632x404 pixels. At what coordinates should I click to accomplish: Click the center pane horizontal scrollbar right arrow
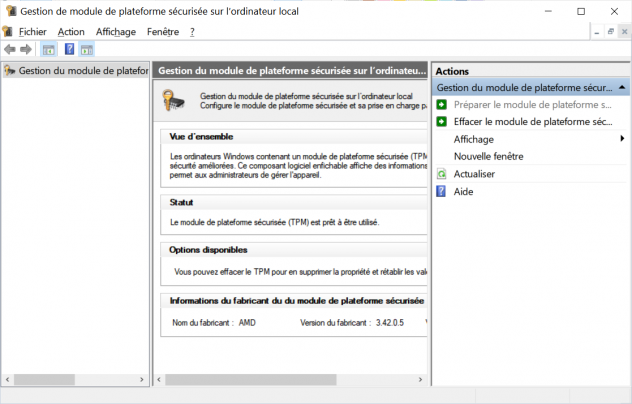click(x=425, y=380)
